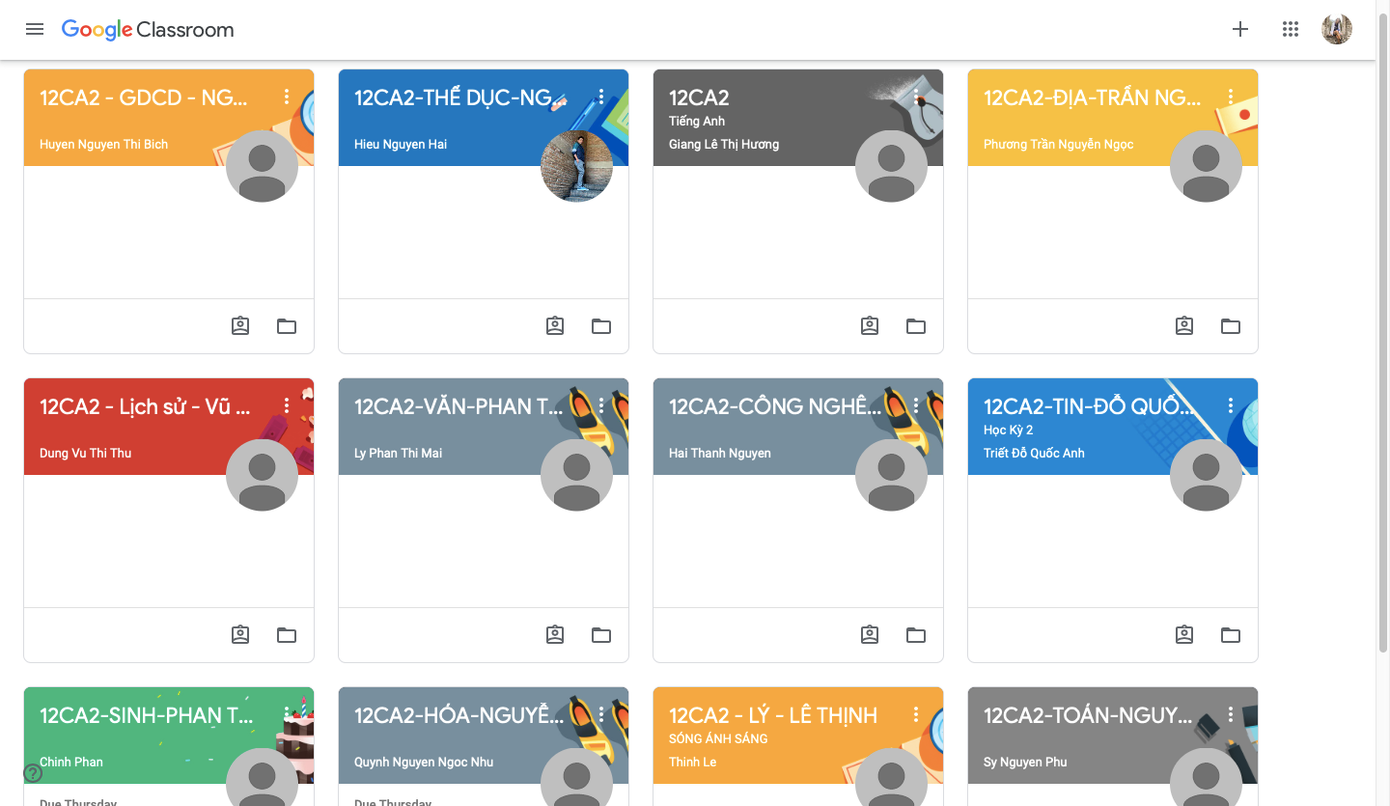1390x806 pixels.
Task: Open your work for 12CA2 Tiếng Anh
Action: coord(869,326)
